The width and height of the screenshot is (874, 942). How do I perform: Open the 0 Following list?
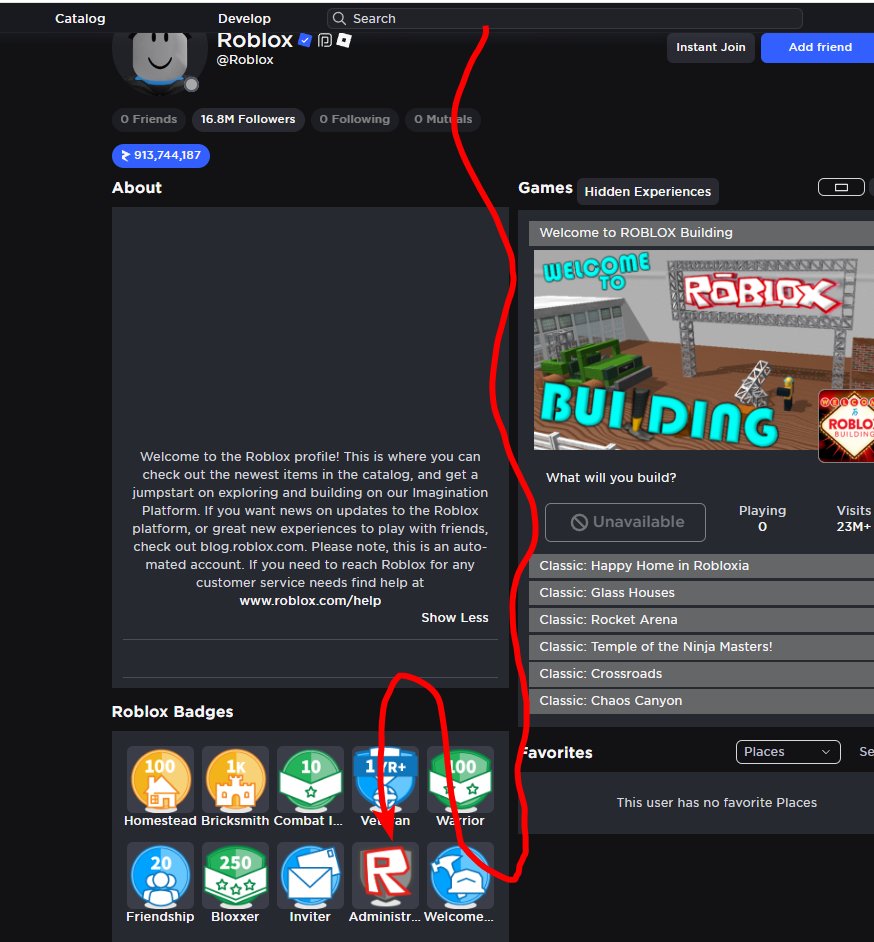click(x=354, y=119)
